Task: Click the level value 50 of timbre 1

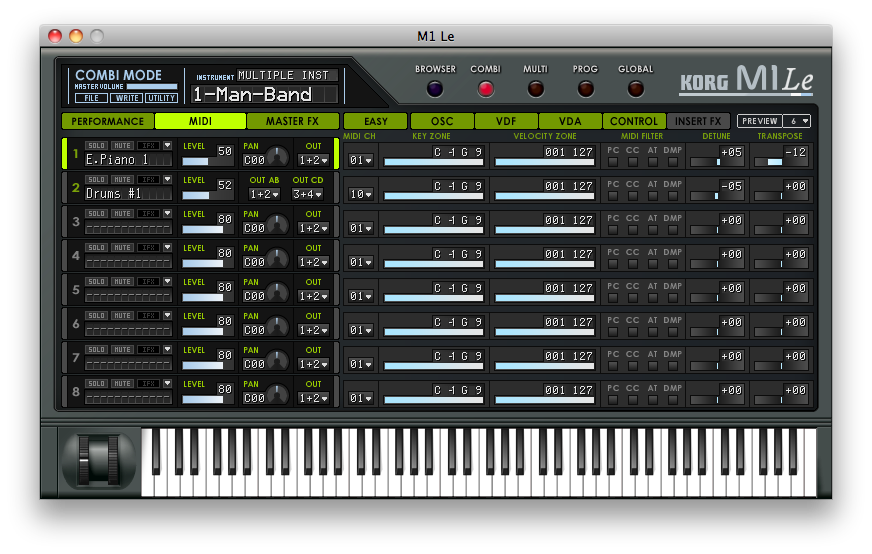Action: coord(225,151)
